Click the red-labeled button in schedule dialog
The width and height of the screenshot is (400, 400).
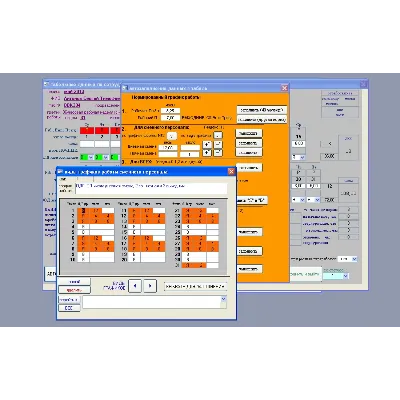74,290
